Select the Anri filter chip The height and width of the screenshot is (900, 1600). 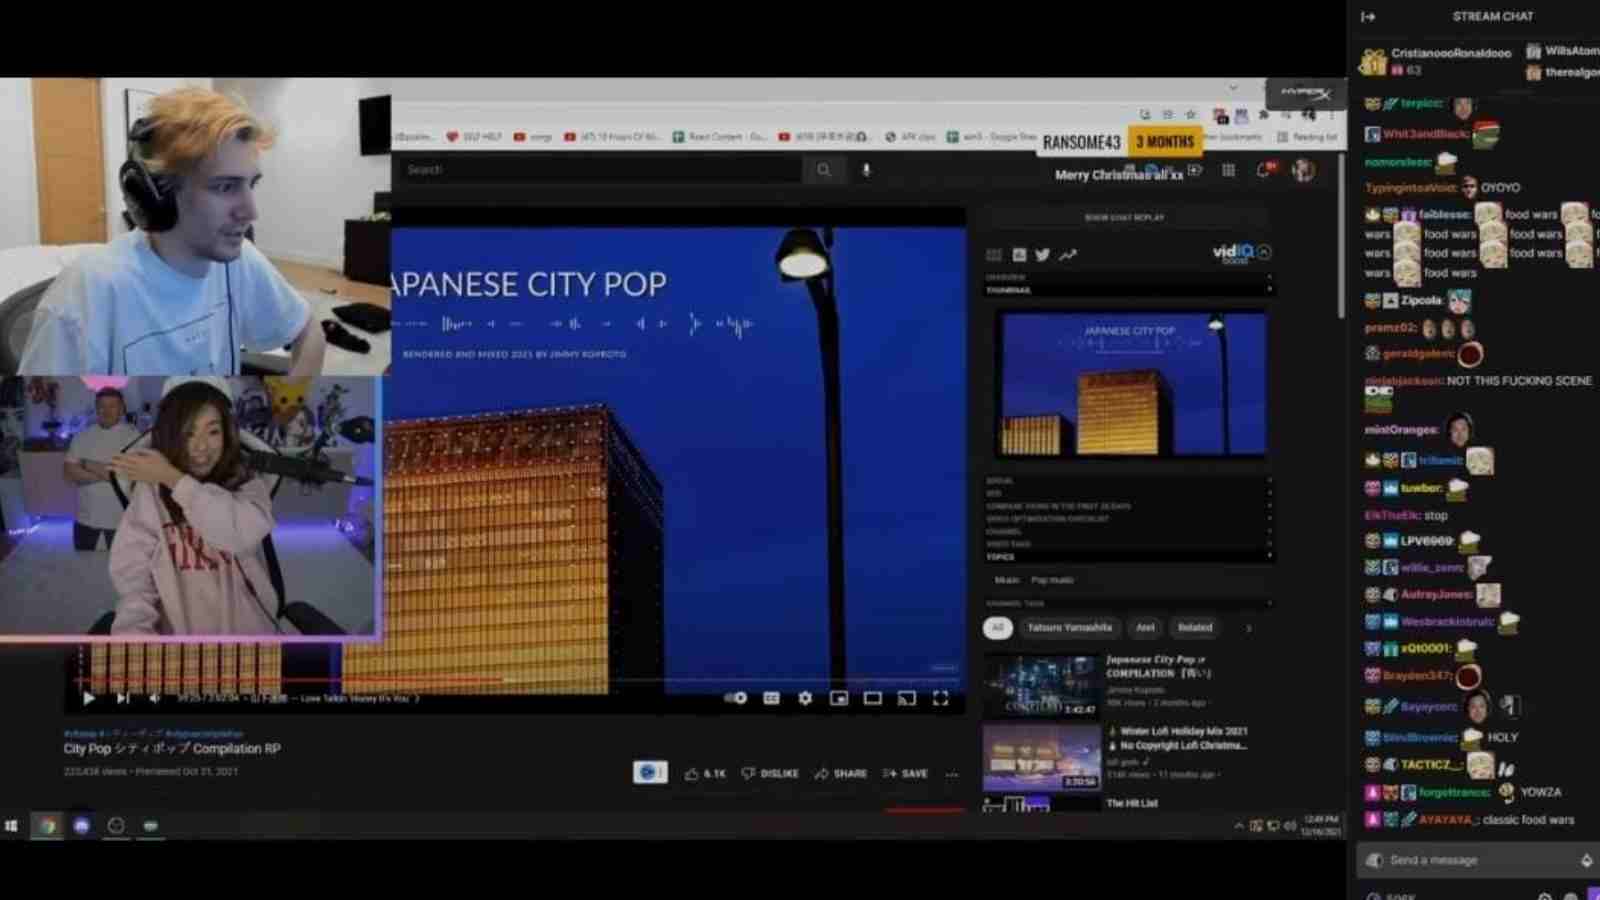click(1145, 627)
